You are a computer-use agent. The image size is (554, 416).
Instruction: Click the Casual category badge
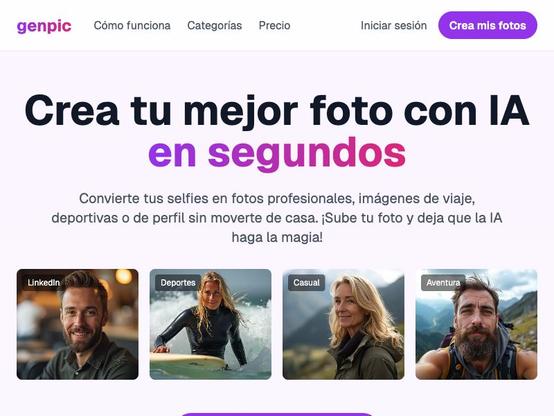[x=306, y=283]
